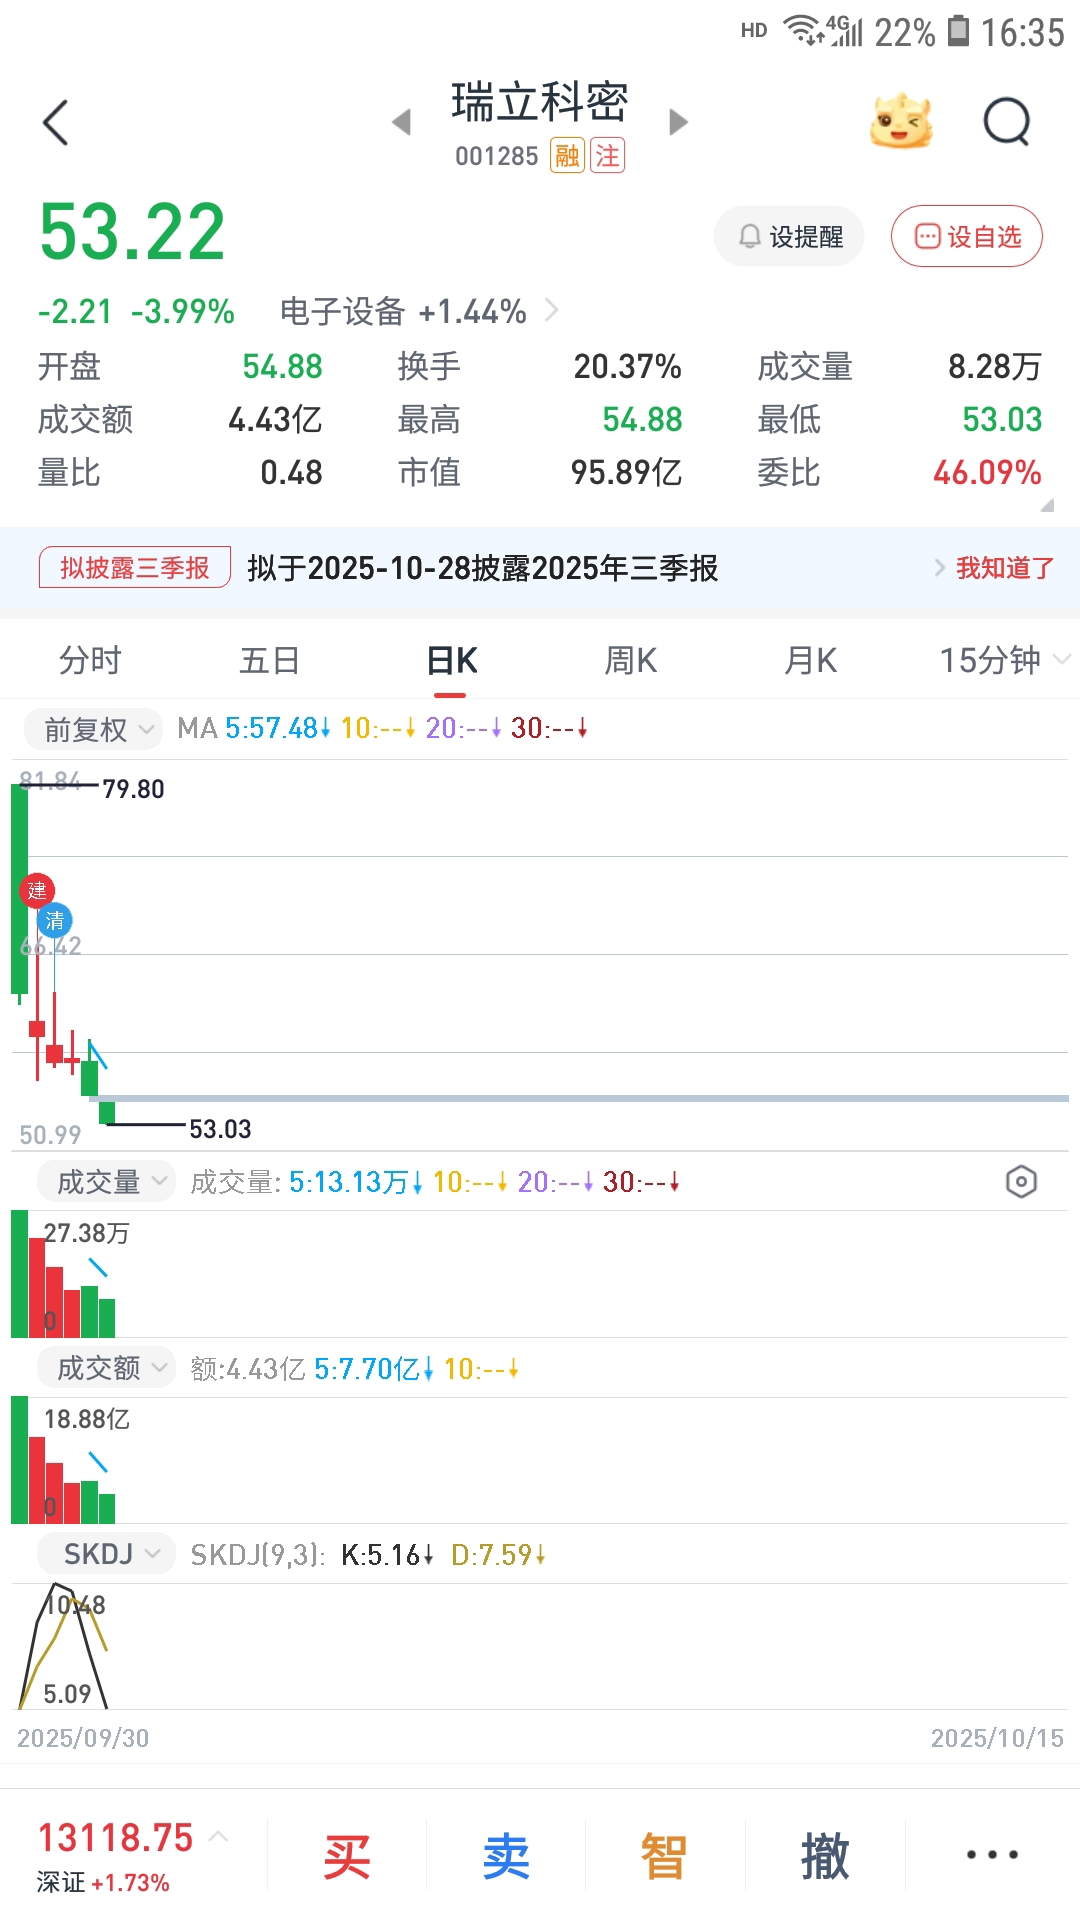Tap current price 53.22
This screenshot has width=1080, height=1920.
click(x=132, y=232)
